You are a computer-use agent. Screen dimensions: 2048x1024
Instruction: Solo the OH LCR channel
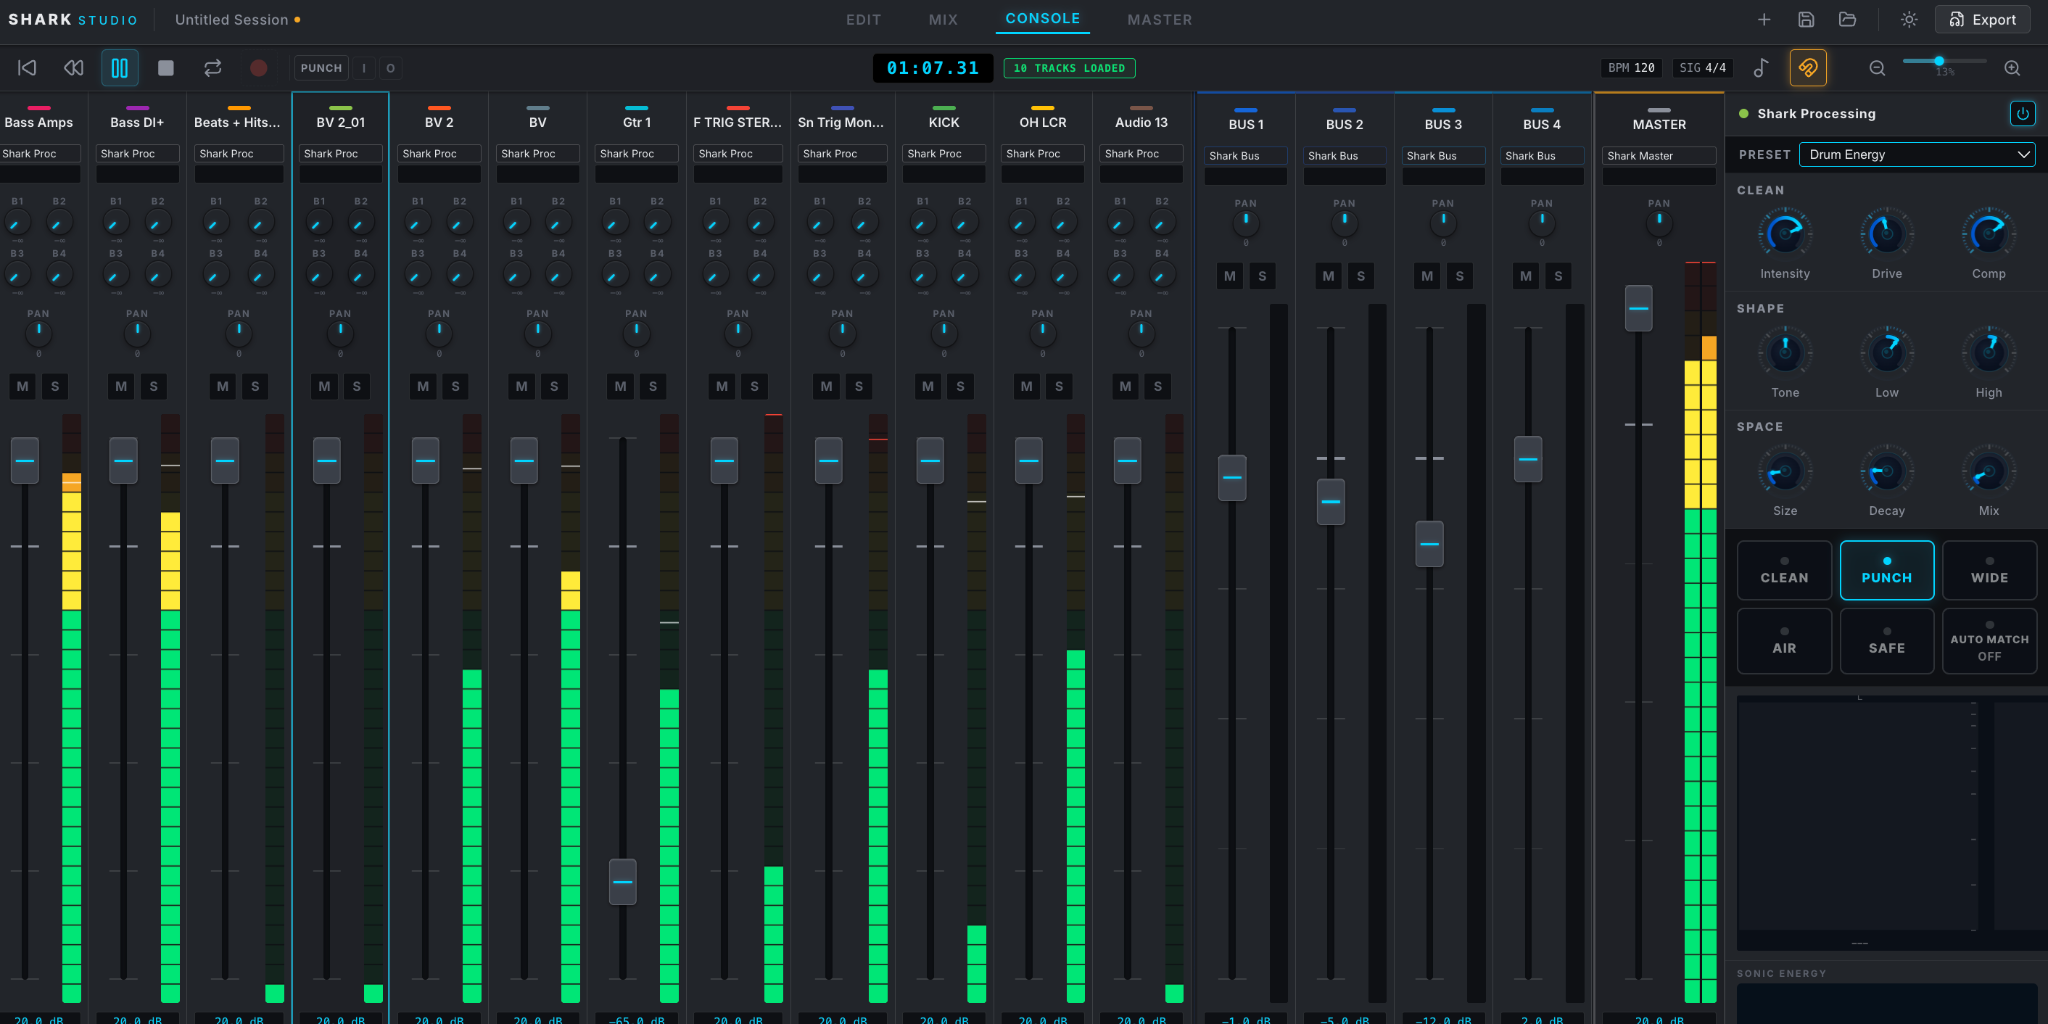click(x=1059, y=386)
